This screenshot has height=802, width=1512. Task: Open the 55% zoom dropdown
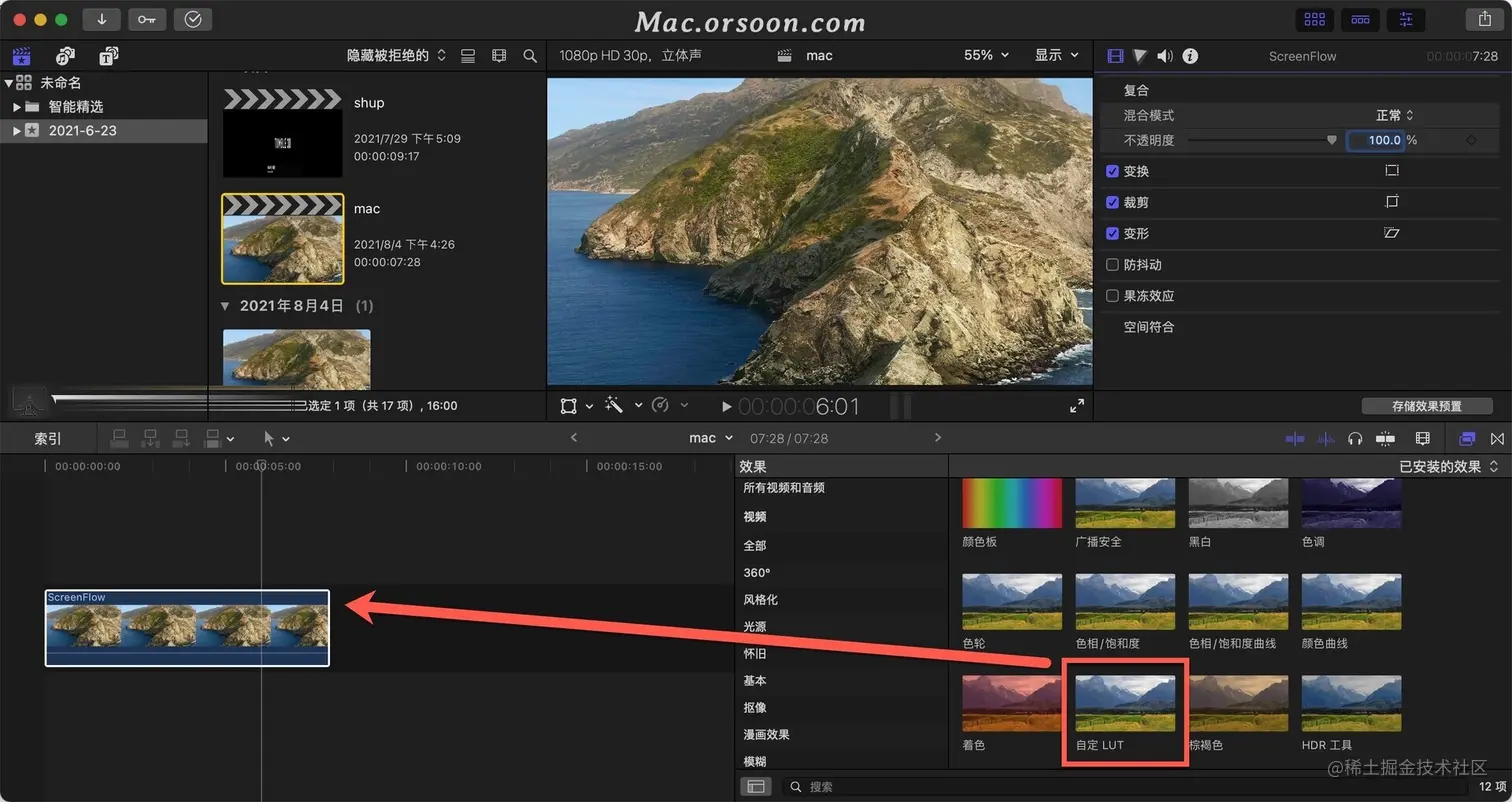click(986, 55)
